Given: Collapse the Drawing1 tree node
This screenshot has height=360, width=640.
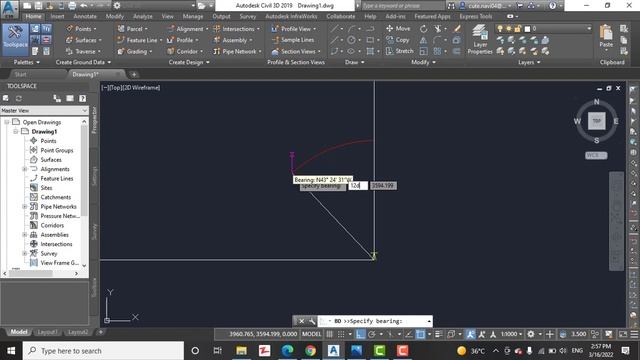Looking at the screenshot, I should pos(16,131).
